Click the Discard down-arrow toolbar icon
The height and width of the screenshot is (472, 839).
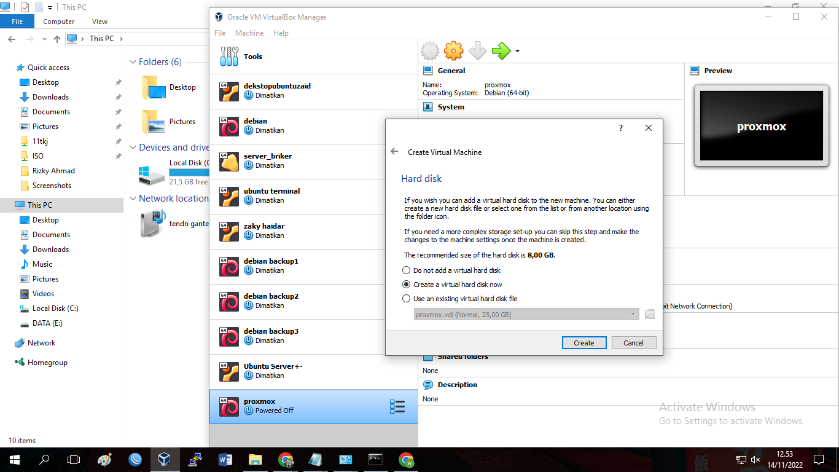click(477, 51)
